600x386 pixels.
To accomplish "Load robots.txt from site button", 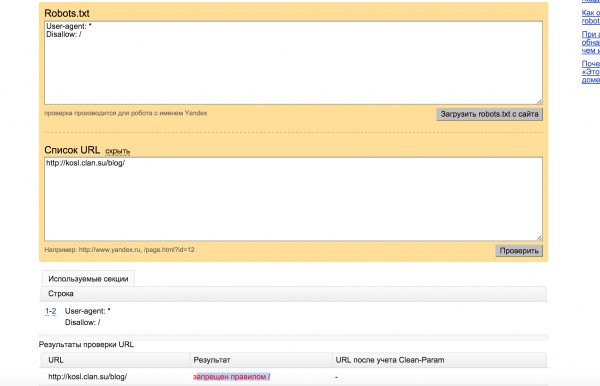I will coord(489,114).
